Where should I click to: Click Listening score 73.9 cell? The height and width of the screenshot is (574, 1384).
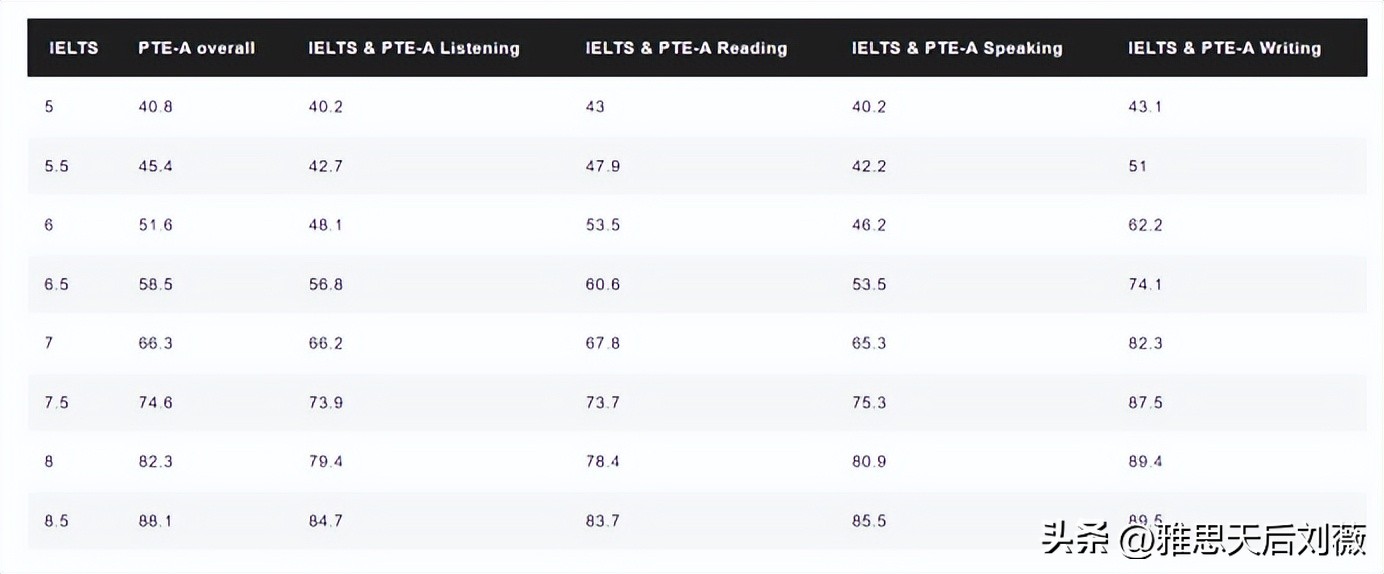[x=326, y=402]
